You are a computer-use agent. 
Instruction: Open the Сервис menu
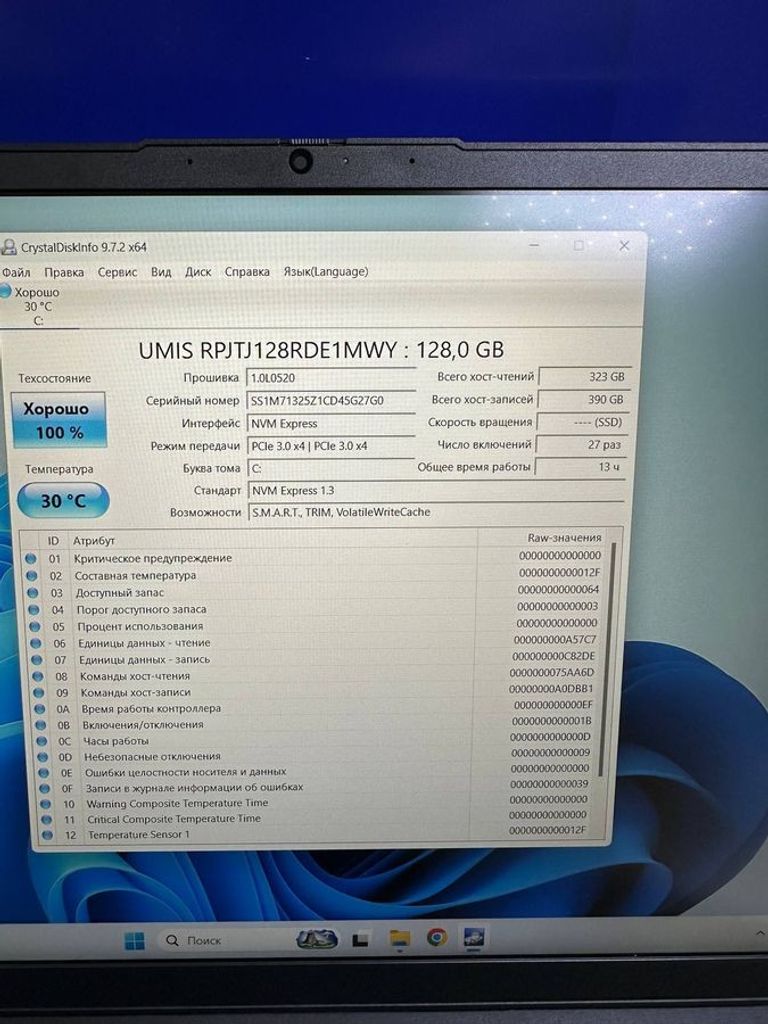(x=117, y=272)
